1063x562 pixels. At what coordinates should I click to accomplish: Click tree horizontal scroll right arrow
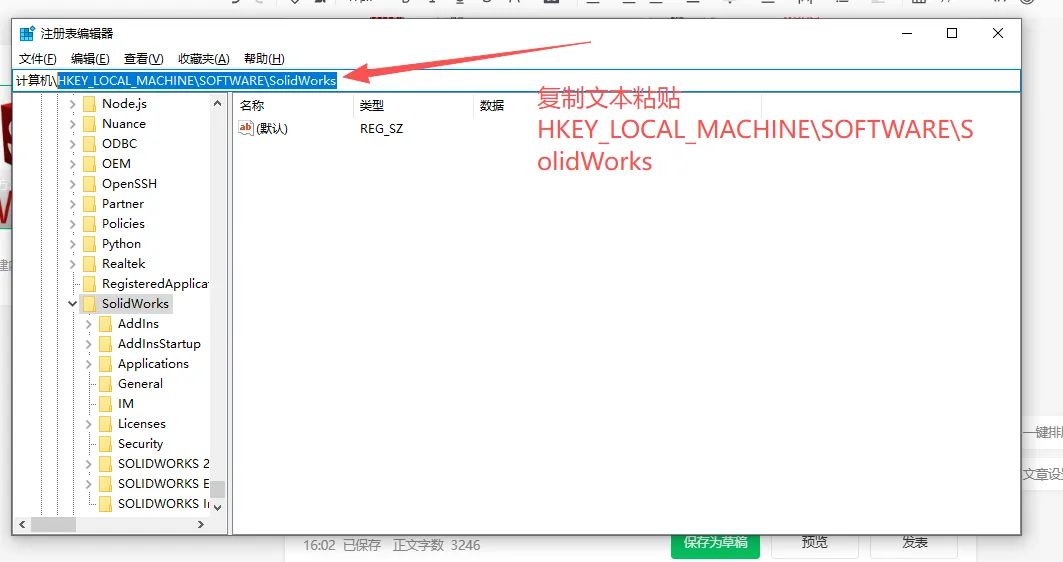[201, 524]
